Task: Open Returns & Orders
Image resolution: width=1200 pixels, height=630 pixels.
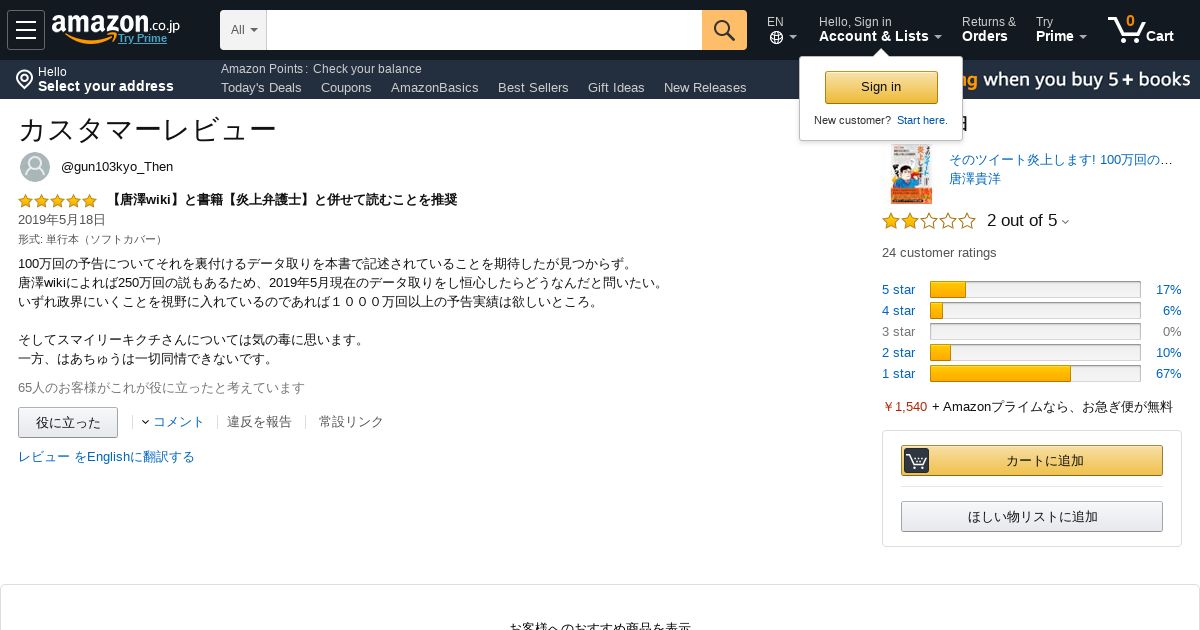Action: [x=989, y=30]
